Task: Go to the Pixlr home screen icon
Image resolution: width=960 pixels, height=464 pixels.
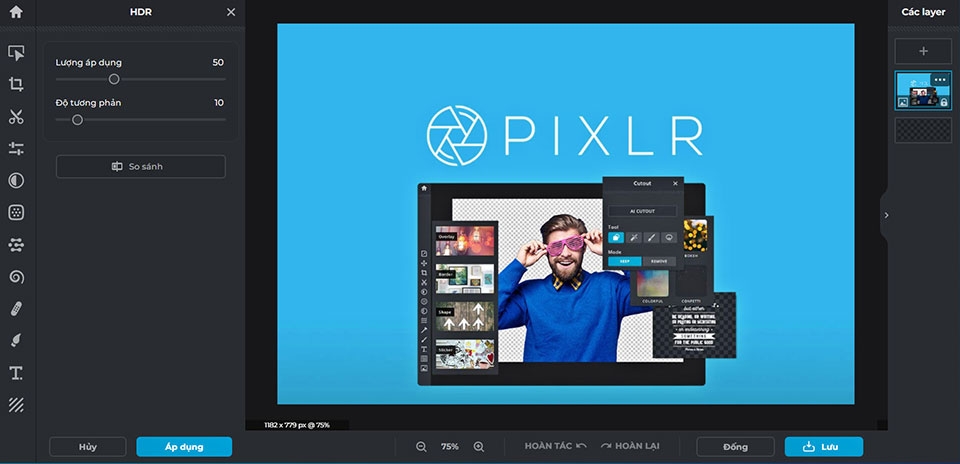Action: pyautogui.click(x=16, y=12)
